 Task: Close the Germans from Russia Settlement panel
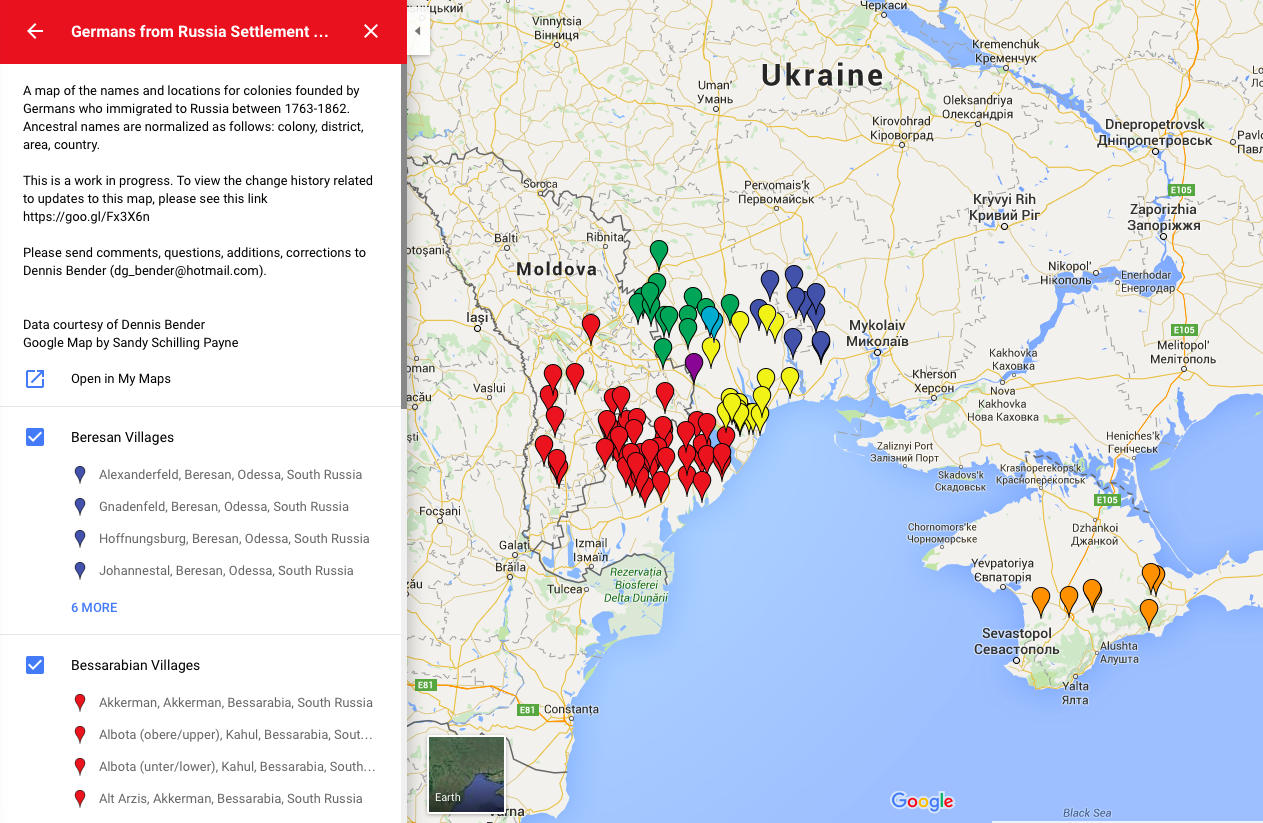point(371,31)
